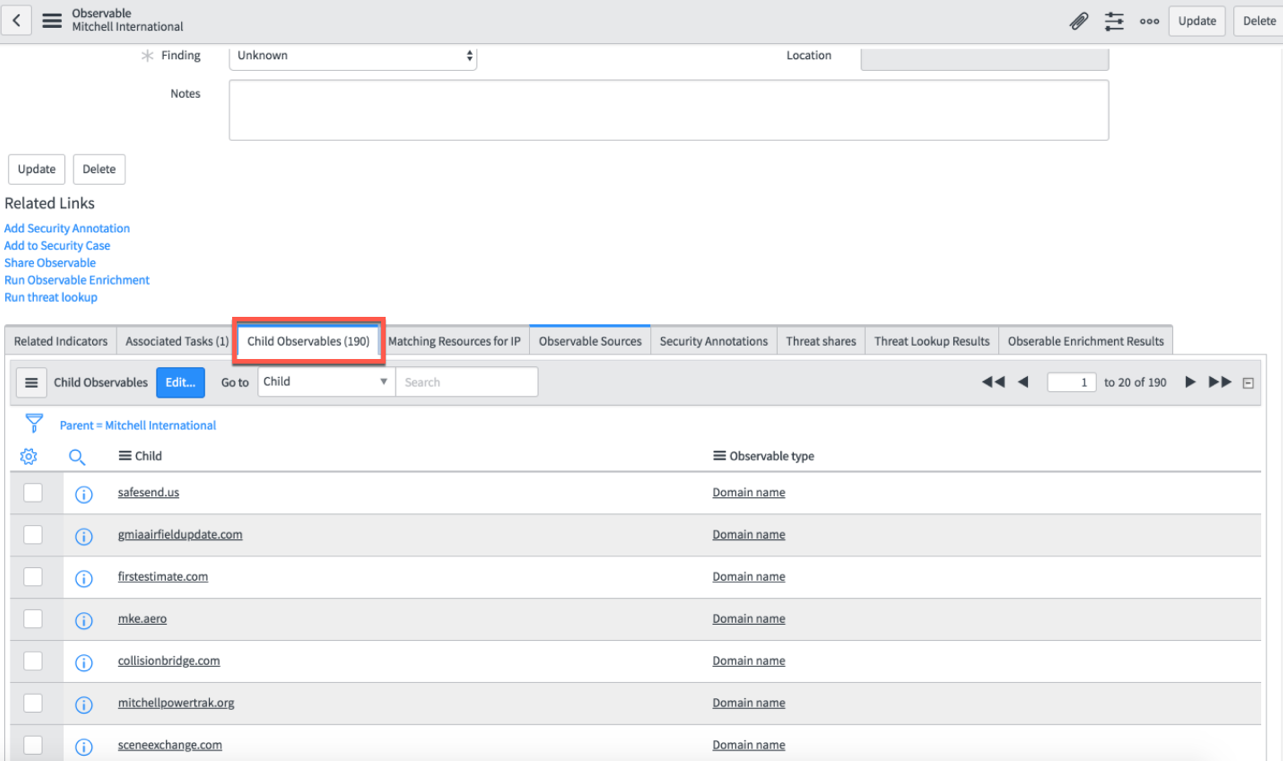This screenshot has height=761, width=1283.
Task: Open attachments via paperclip icon
Action: point(1079,21)
